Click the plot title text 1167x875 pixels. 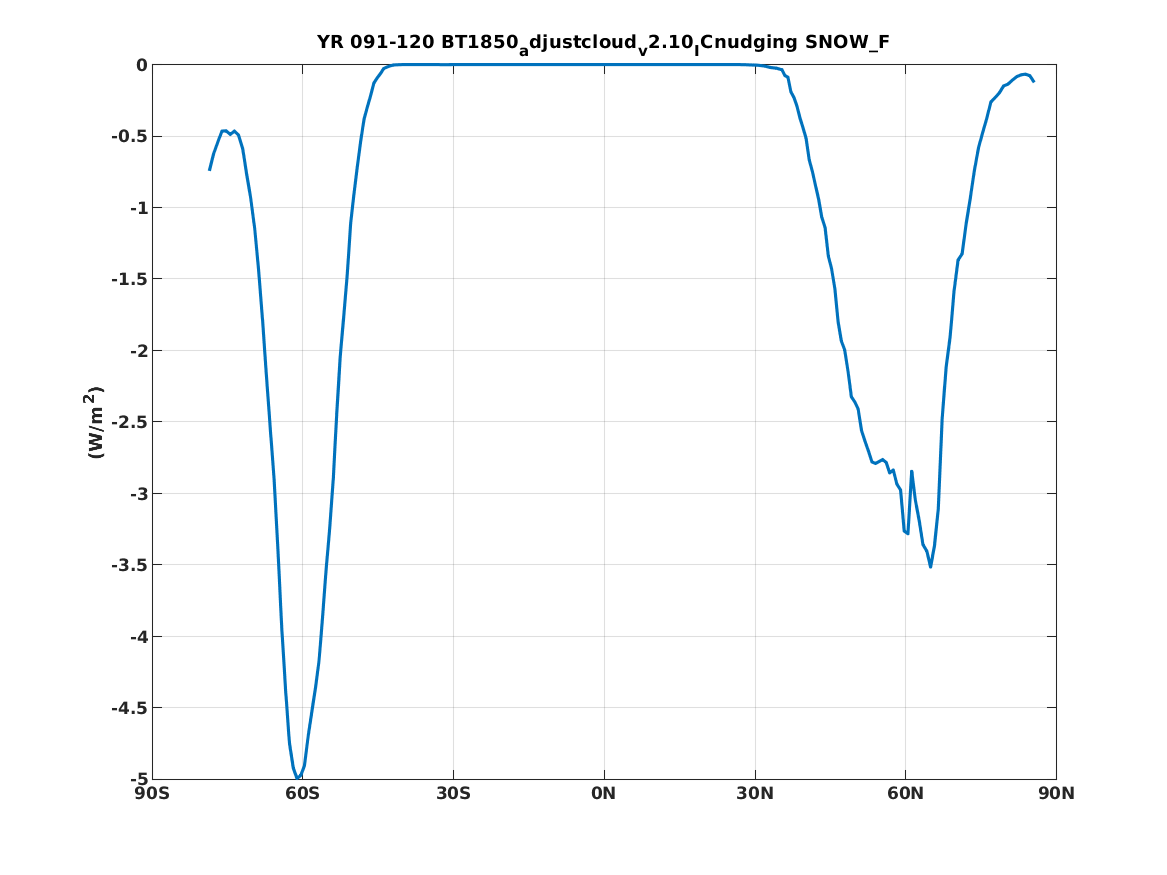tap(603, 43)
